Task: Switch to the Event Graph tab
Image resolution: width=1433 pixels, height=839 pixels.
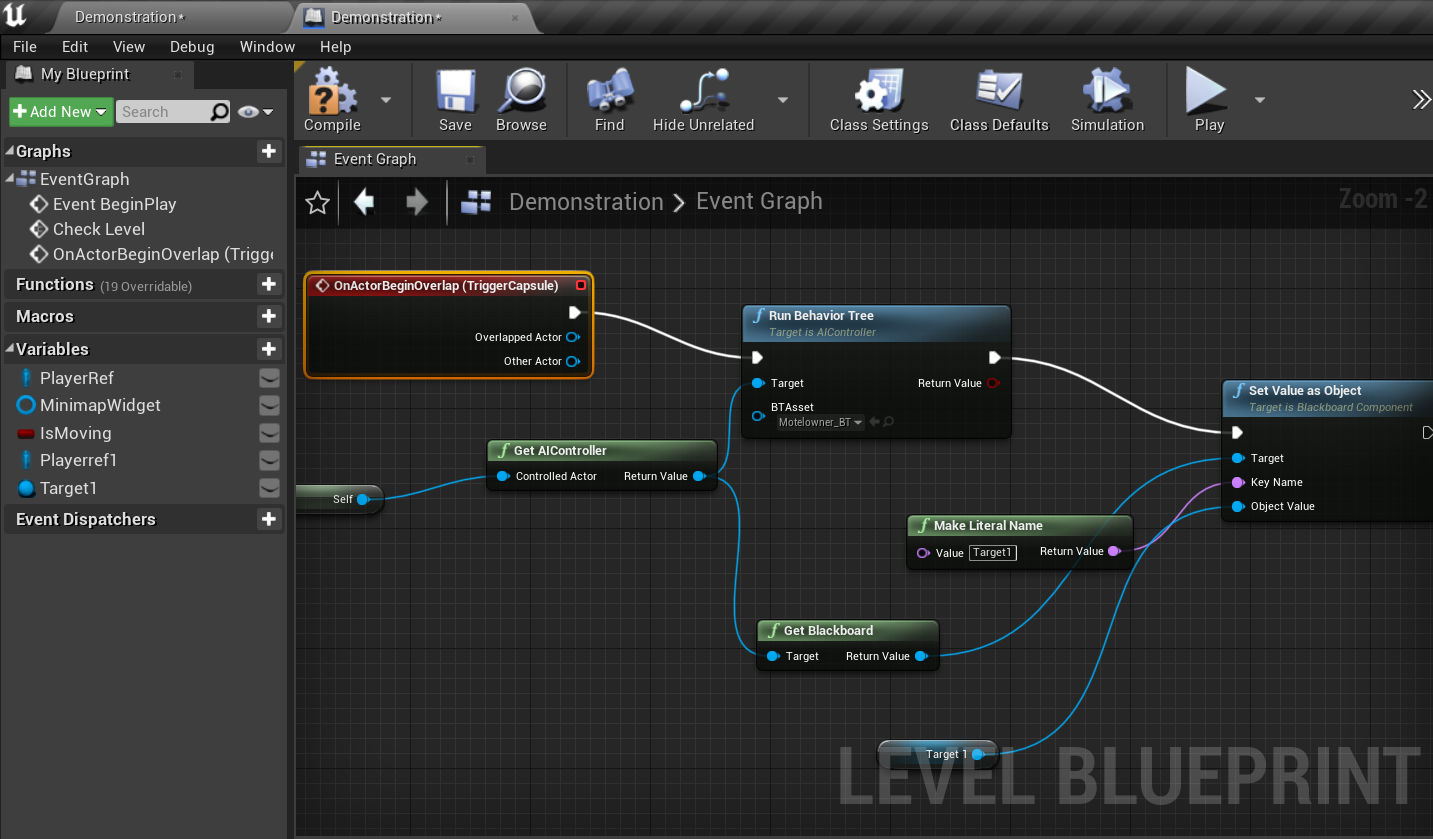Action: [391, 159]
